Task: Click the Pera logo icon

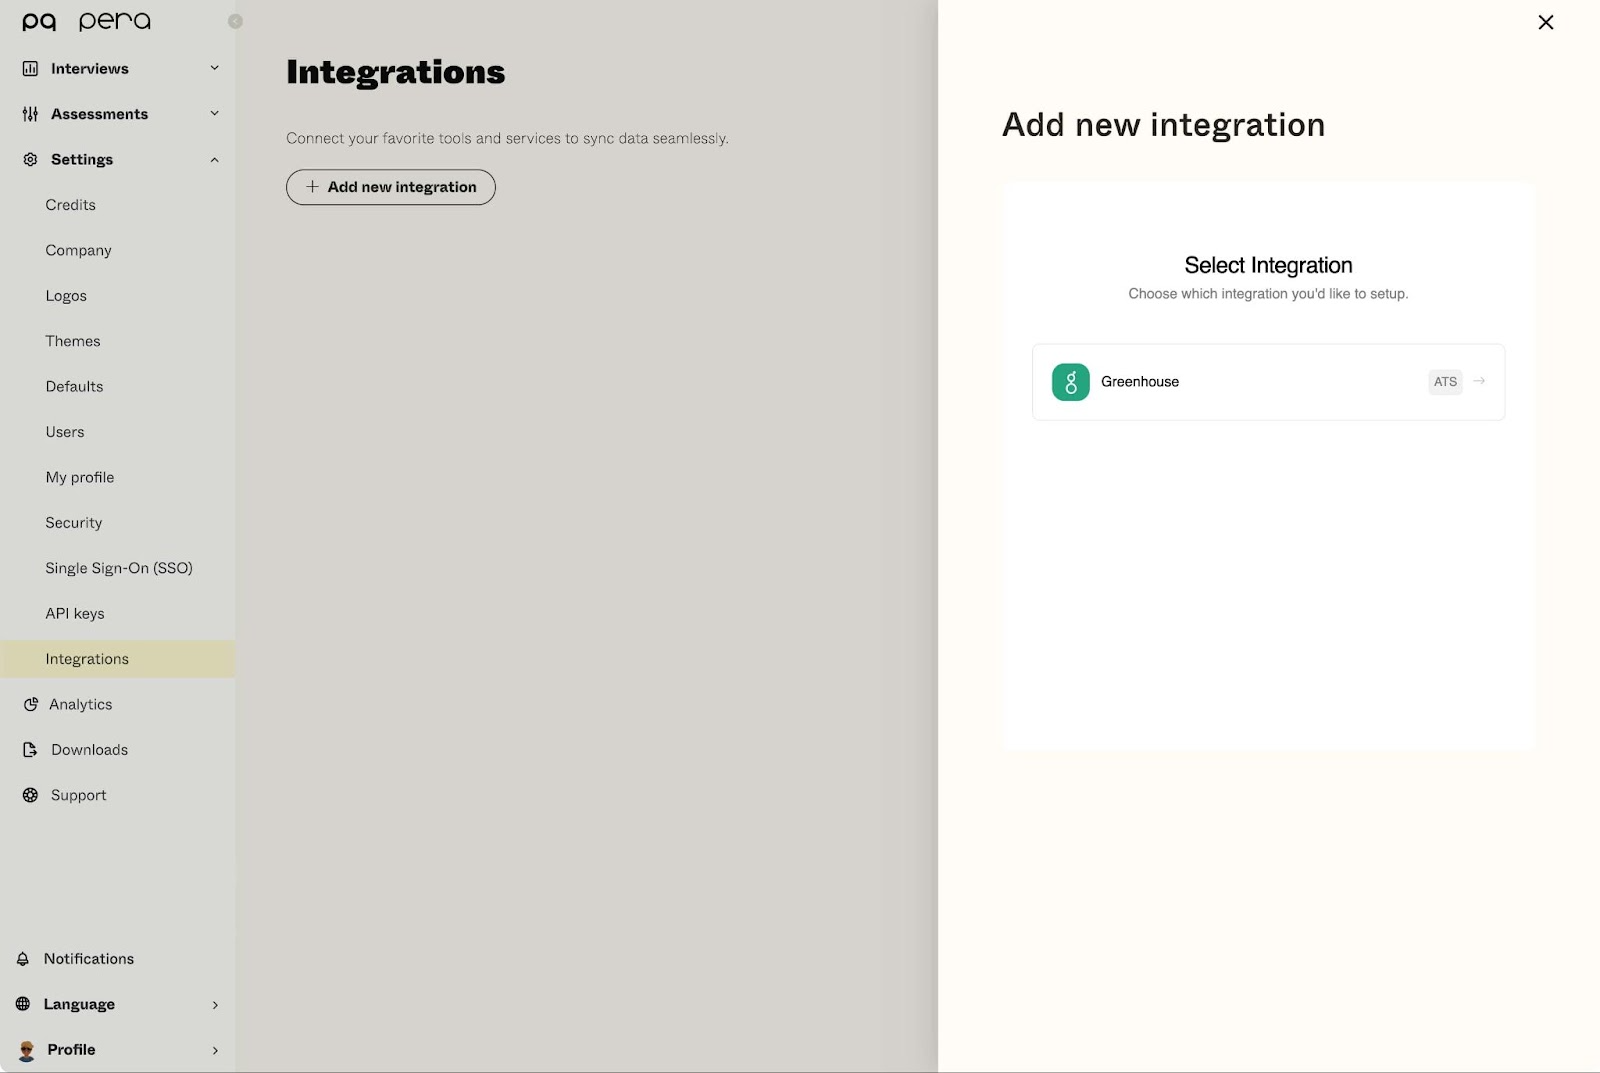Action: pyautogui.click(x=39, y=22)
